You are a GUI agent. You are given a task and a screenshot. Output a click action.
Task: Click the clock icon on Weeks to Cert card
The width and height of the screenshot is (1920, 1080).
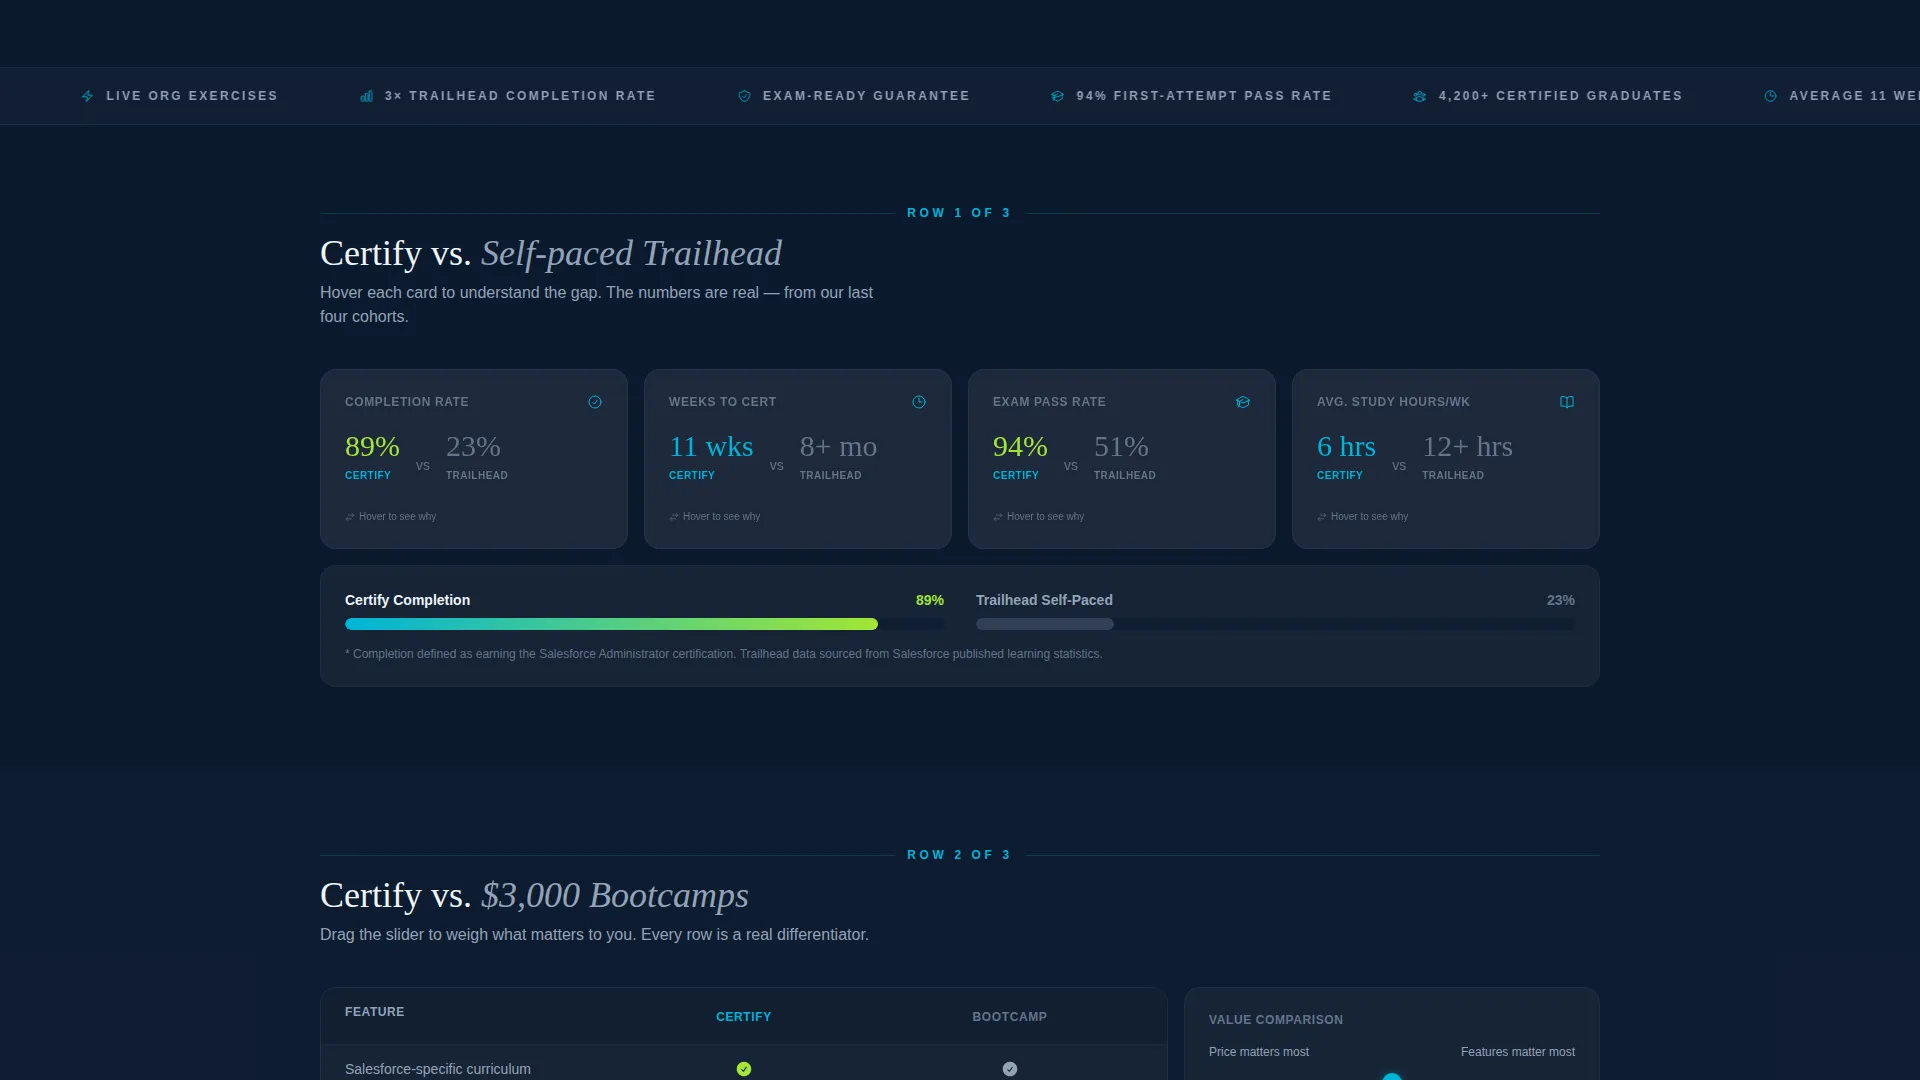919,402
